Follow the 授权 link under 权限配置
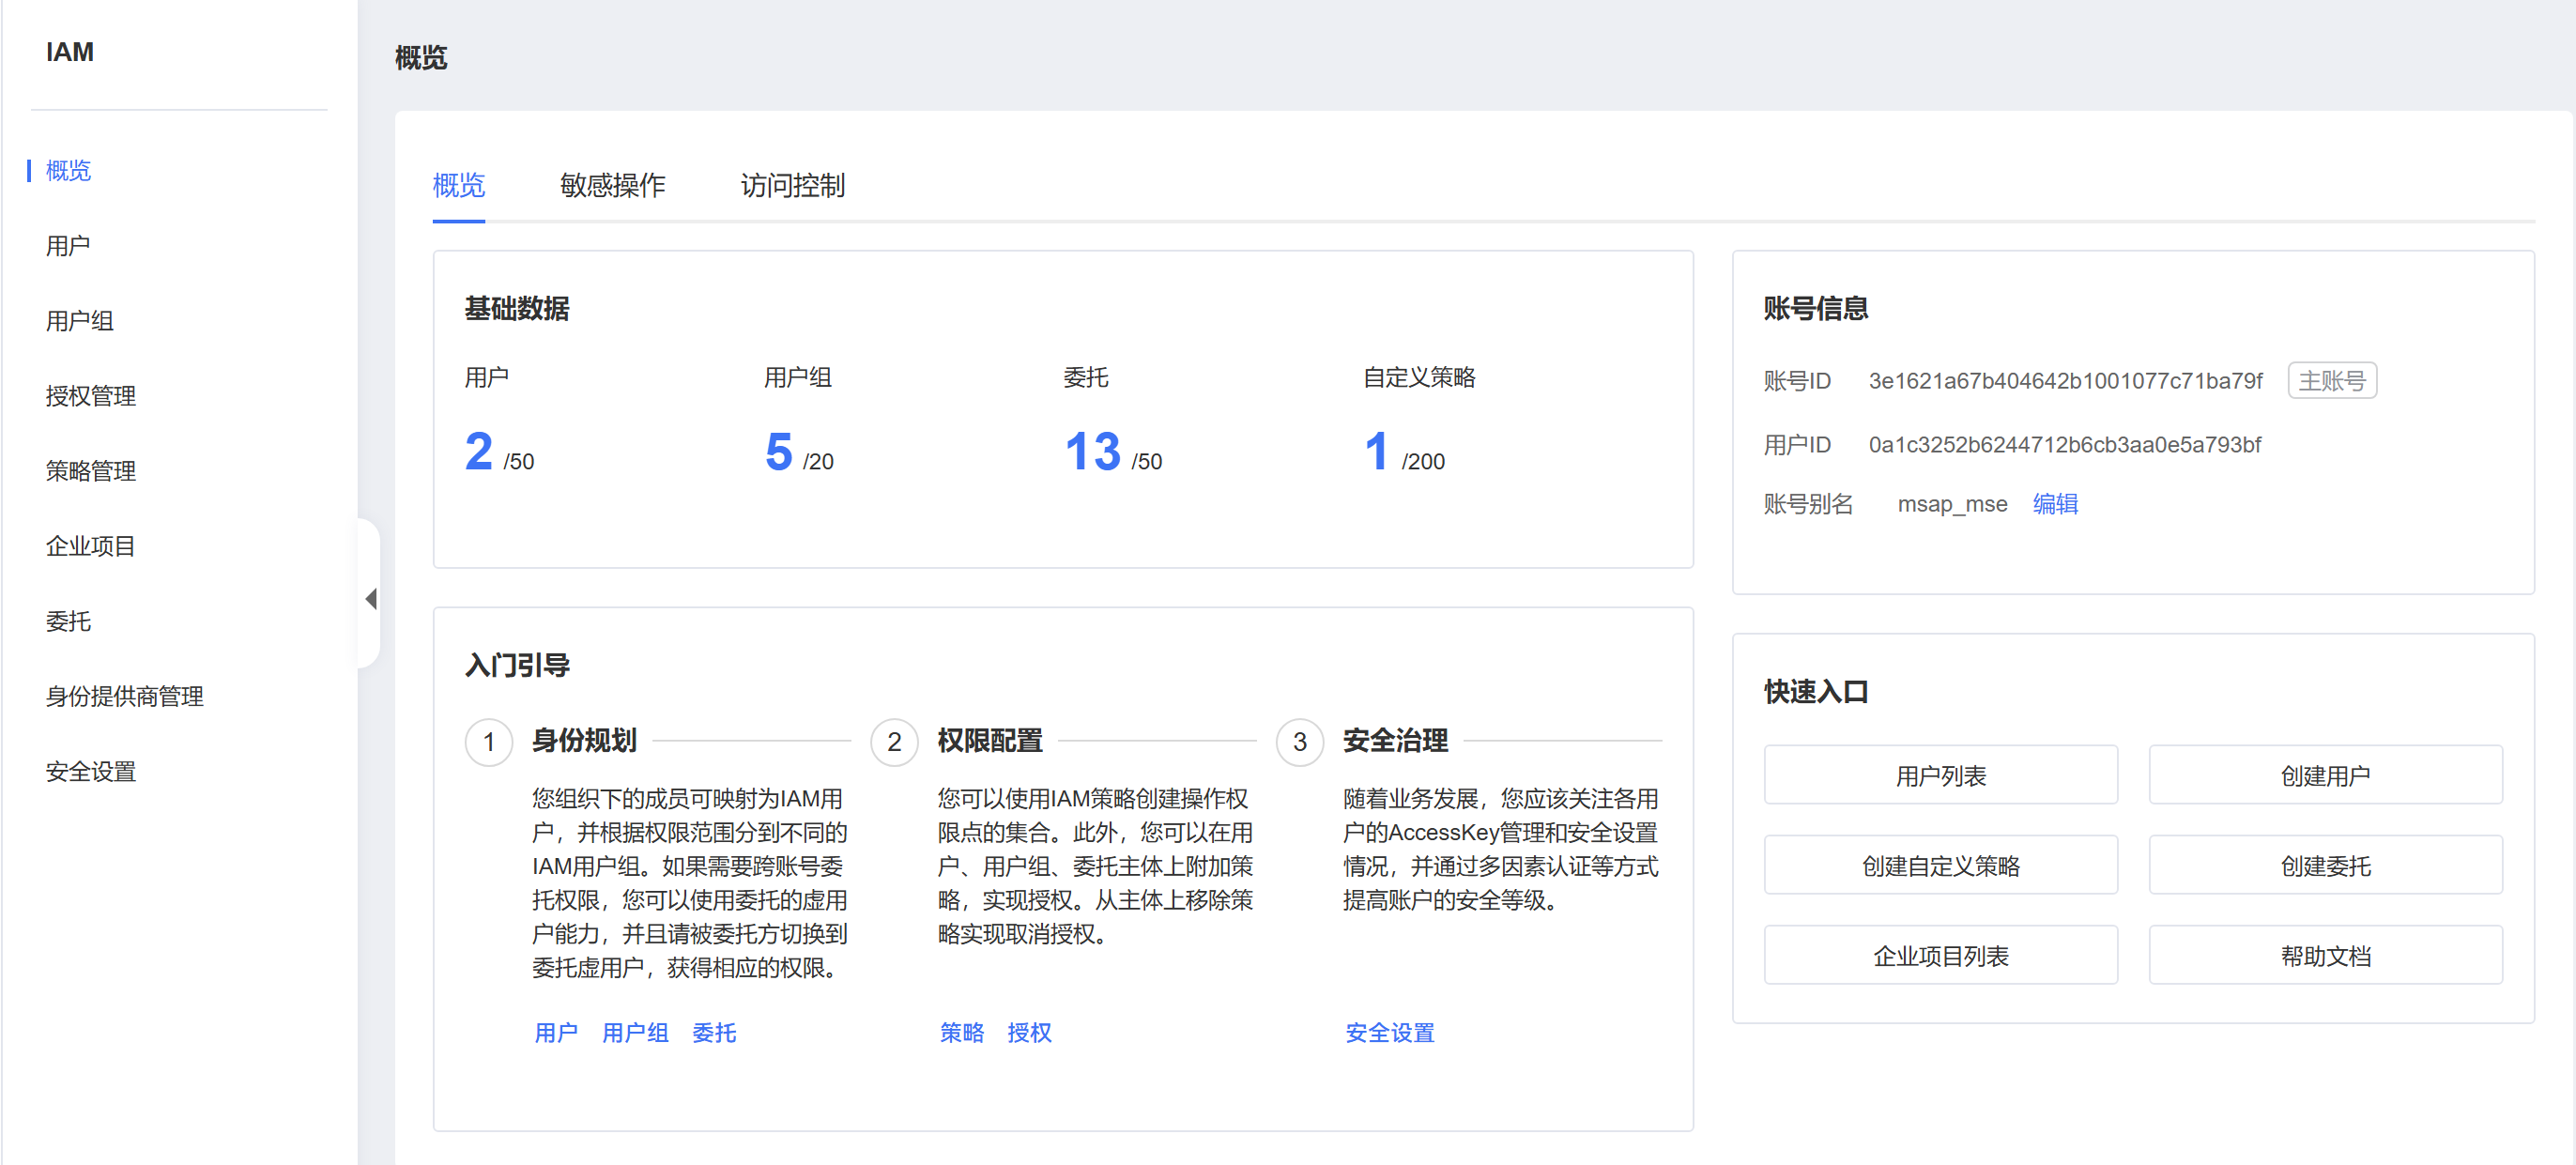2576x1165 pixels. point(1029,1033)
